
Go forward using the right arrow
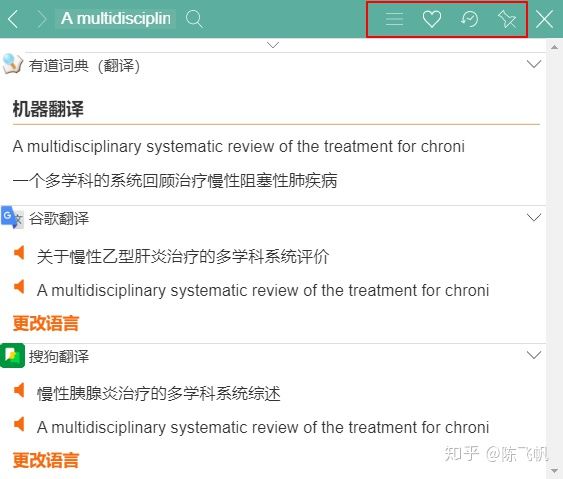click(x=41, y=19)
